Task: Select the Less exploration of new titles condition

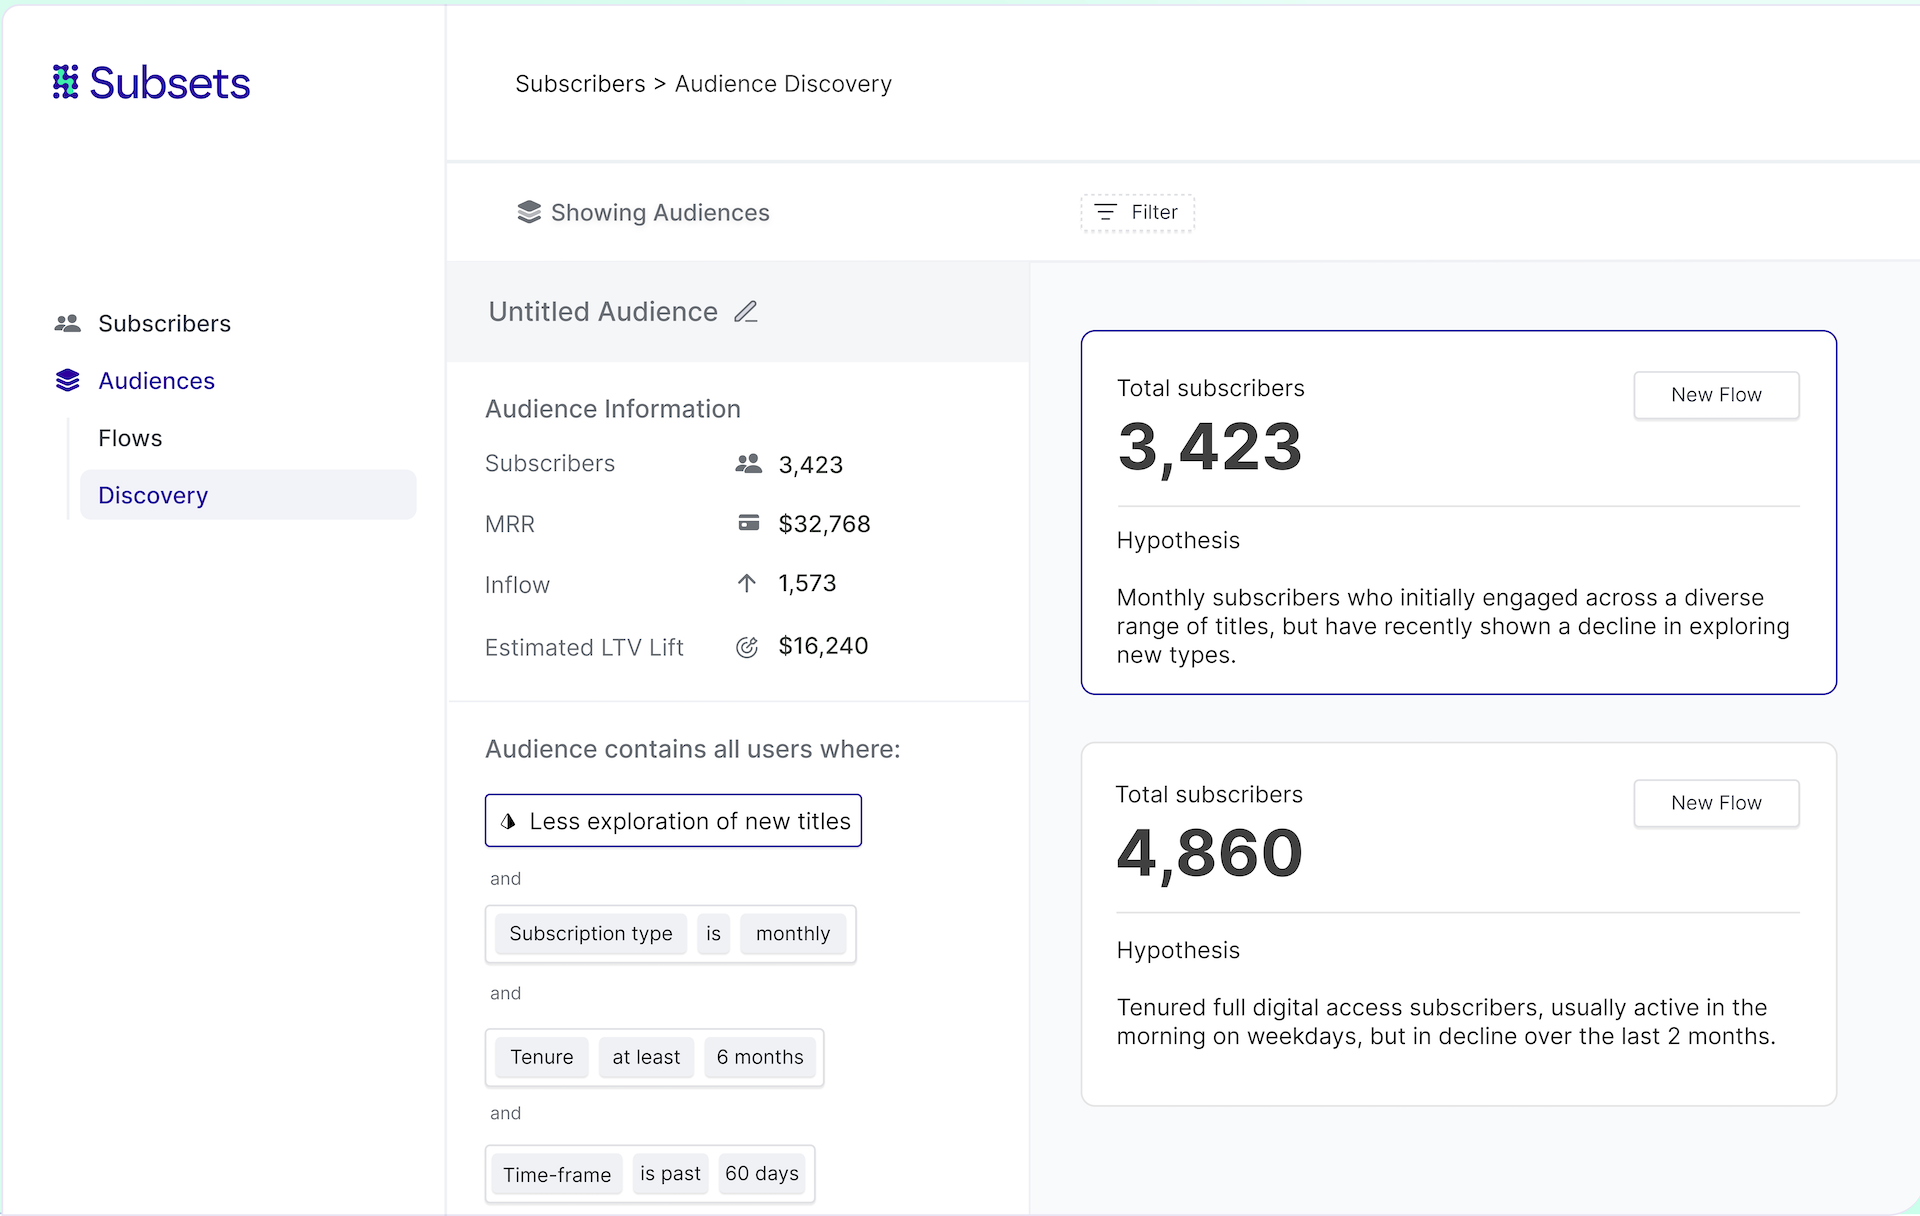Action: (x=673, y=821)
